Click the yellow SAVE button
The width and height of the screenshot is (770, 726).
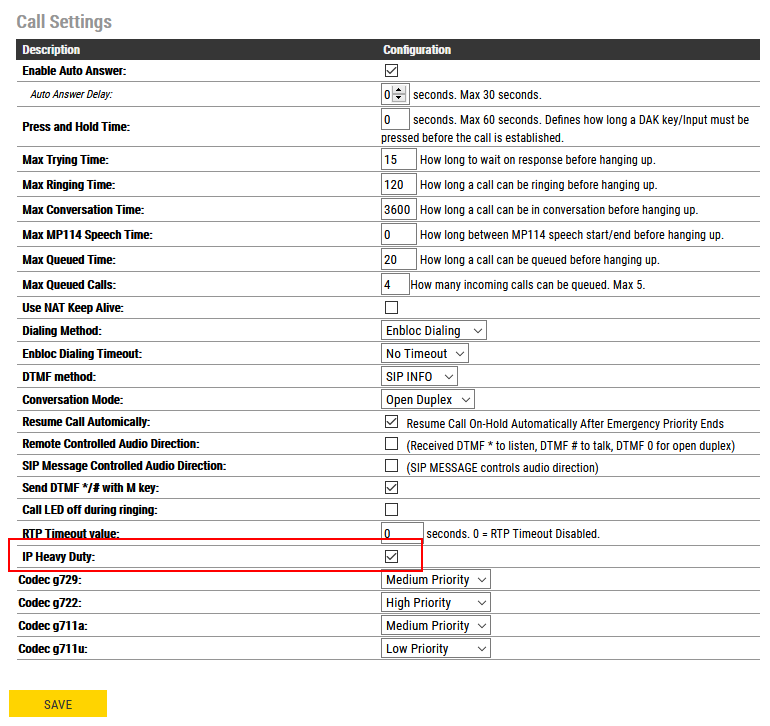click(58, 704)
